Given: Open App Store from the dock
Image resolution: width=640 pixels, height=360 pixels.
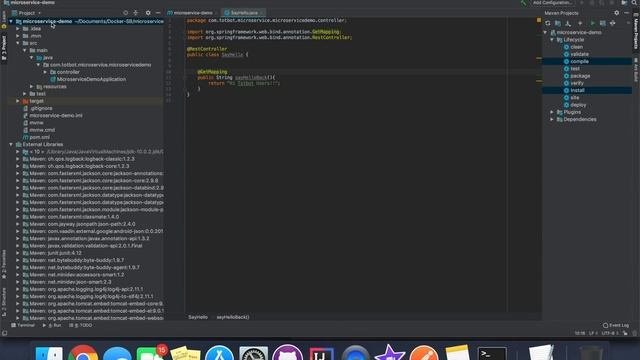Looking at the screenshot, I should pyautogui.click(x=219, y=353).
